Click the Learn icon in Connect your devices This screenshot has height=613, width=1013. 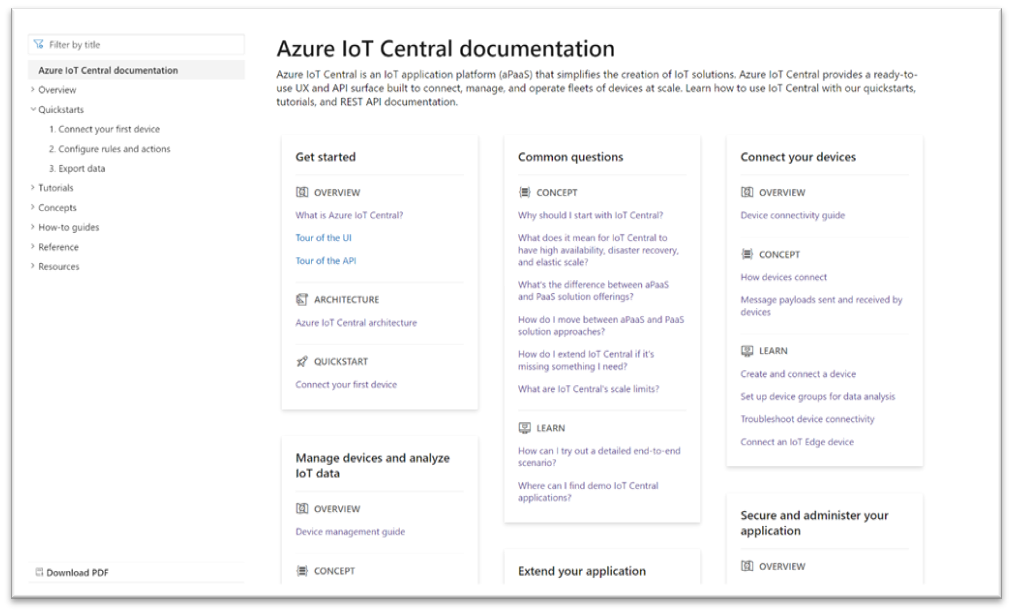(x=747, y=351)
